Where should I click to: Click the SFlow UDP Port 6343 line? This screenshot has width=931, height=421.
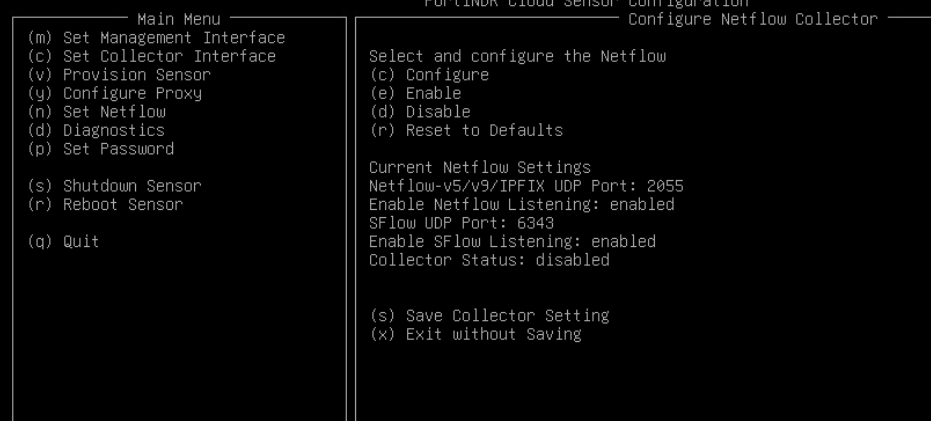point(461,223)
